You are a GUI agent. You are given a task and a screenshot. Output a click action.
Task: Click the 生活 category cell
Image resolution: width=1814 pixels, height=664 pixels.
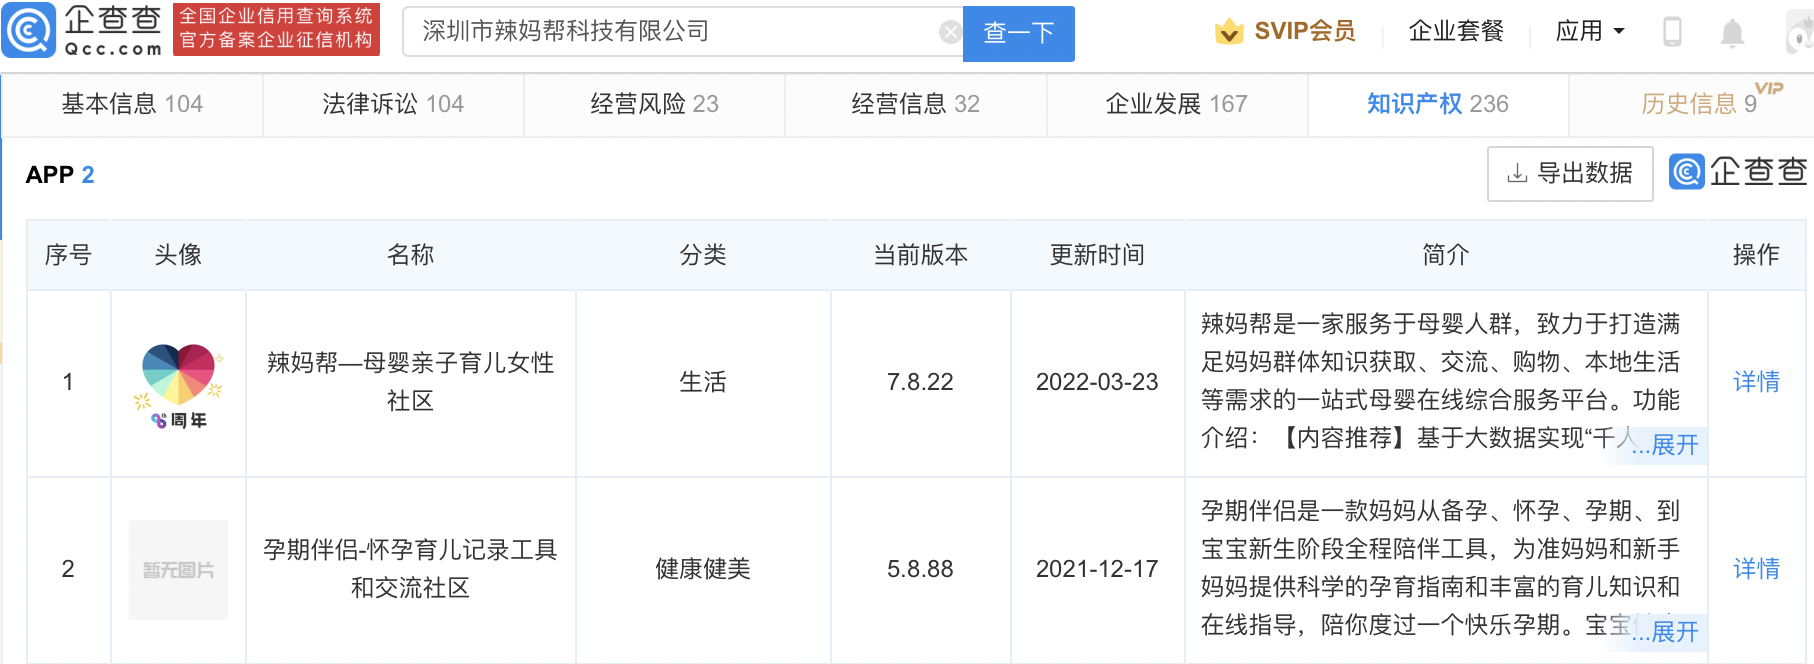(703, 382)
